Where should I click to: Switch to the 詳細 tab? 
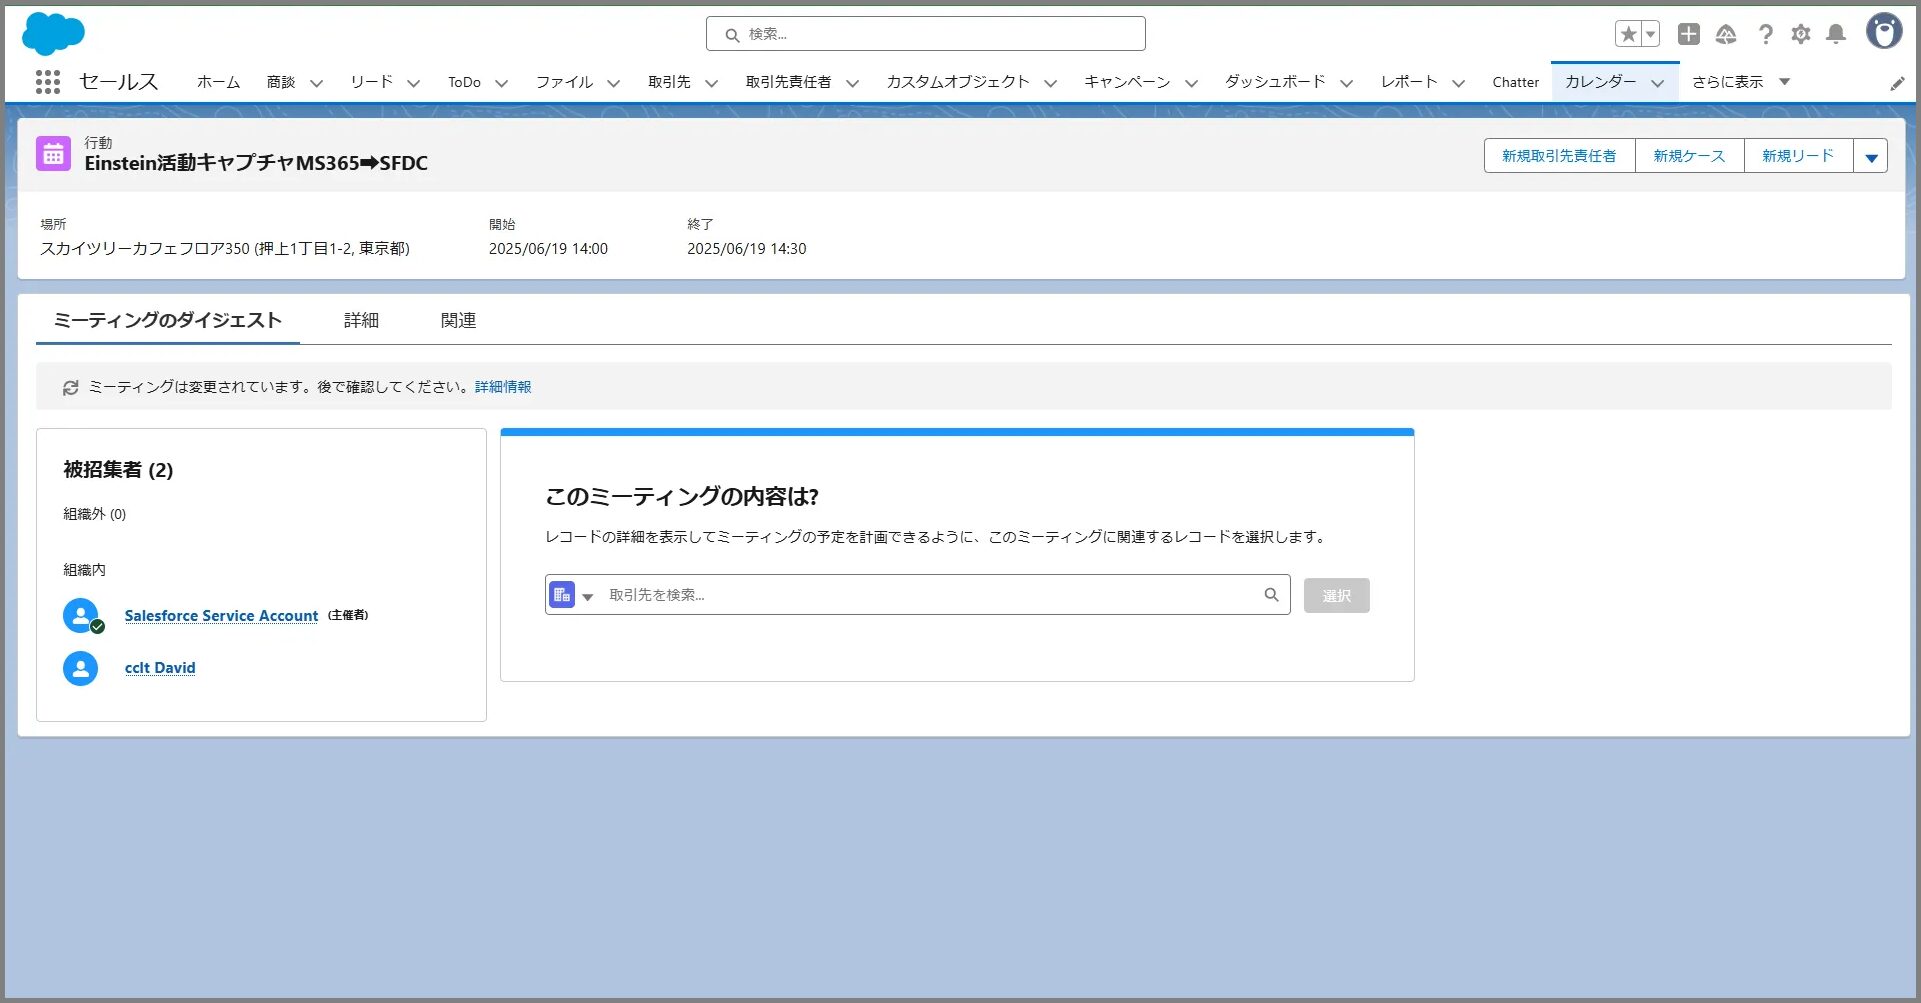pos(361,320)
